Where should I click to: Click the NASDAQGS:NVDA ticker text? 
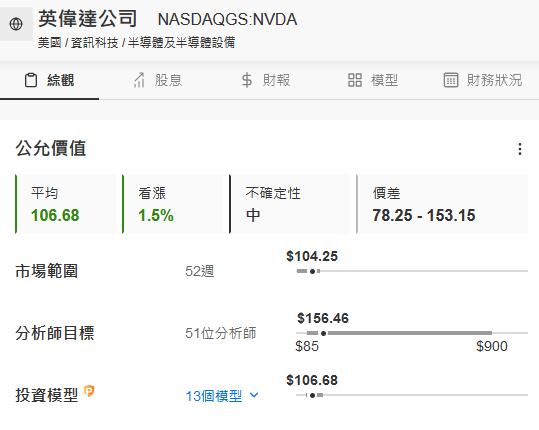(x=227, y=20)
